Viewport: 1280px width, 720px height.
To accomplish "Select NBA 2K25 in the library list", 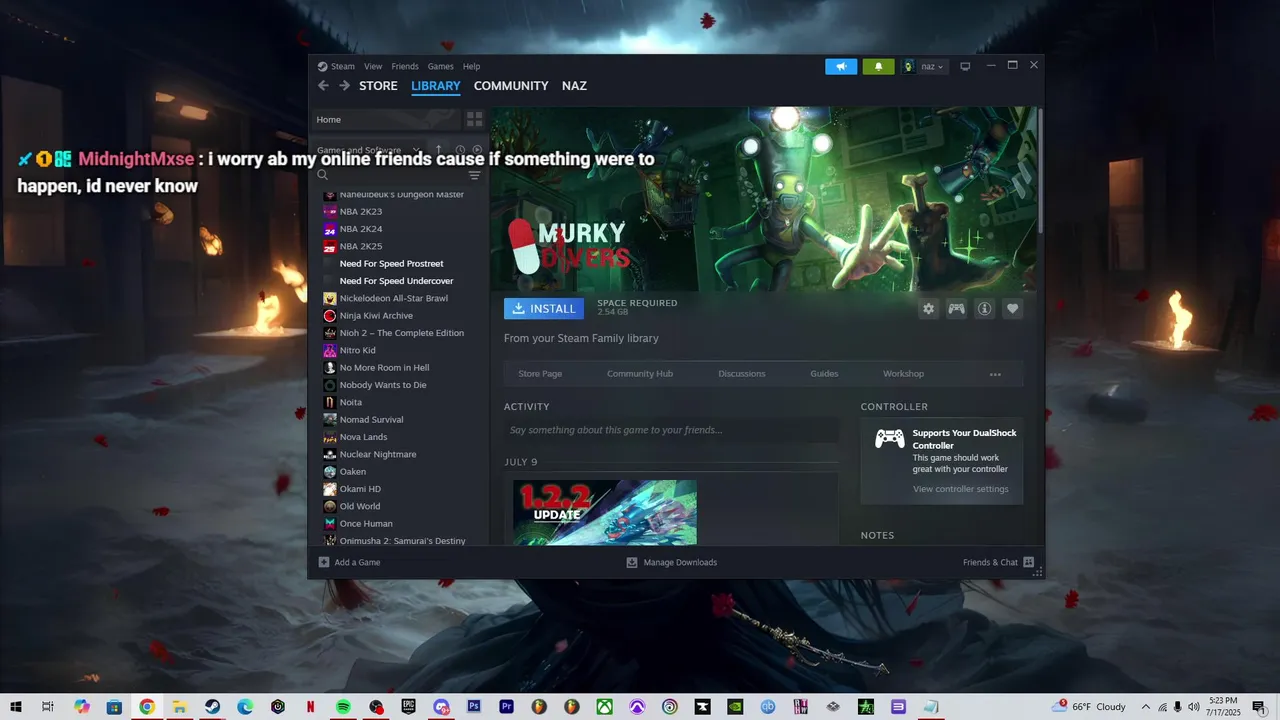I will (360, 246).
